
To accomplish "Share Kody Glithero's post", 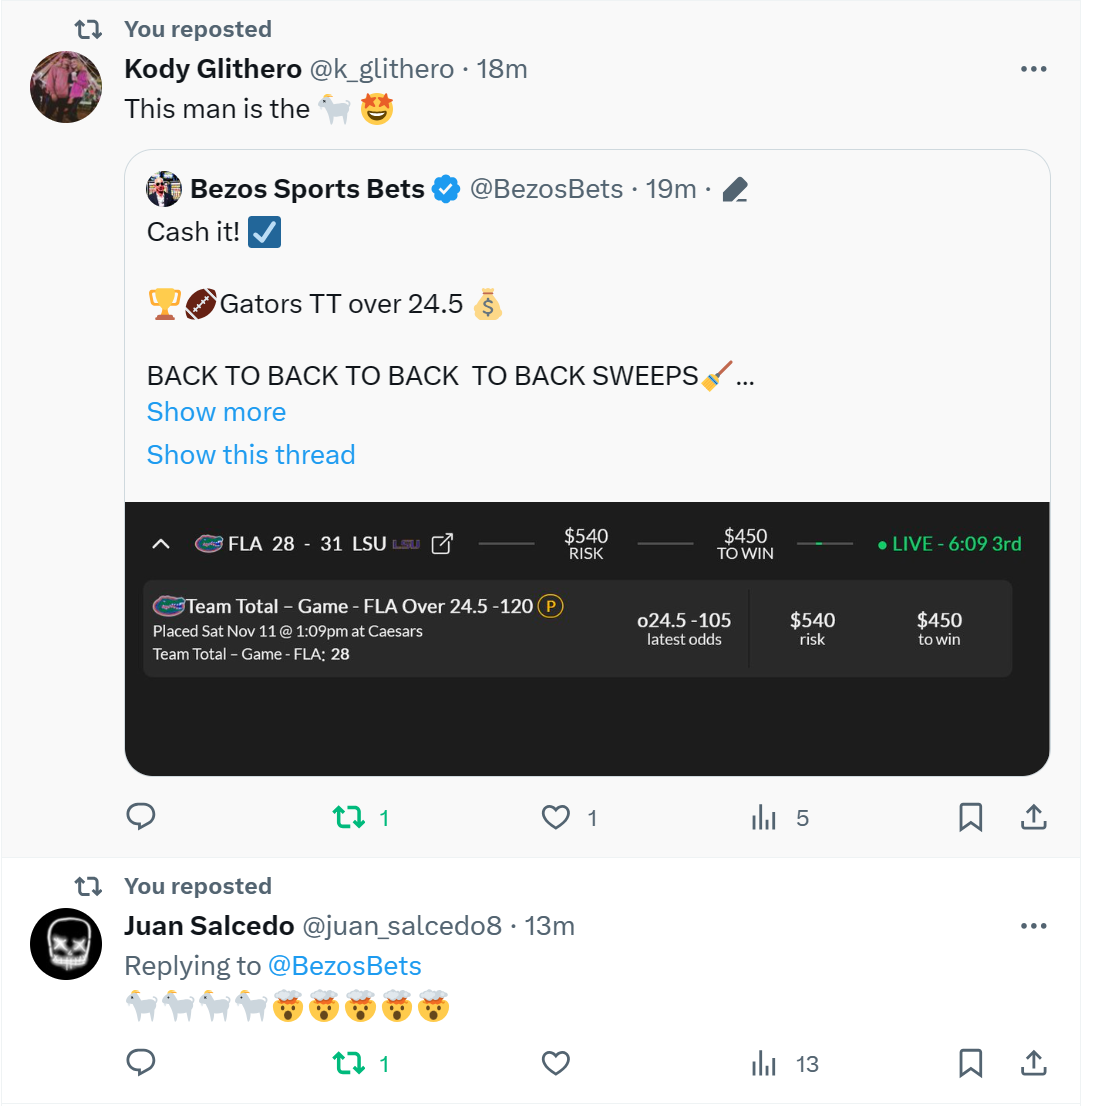I will point(1033,818).
